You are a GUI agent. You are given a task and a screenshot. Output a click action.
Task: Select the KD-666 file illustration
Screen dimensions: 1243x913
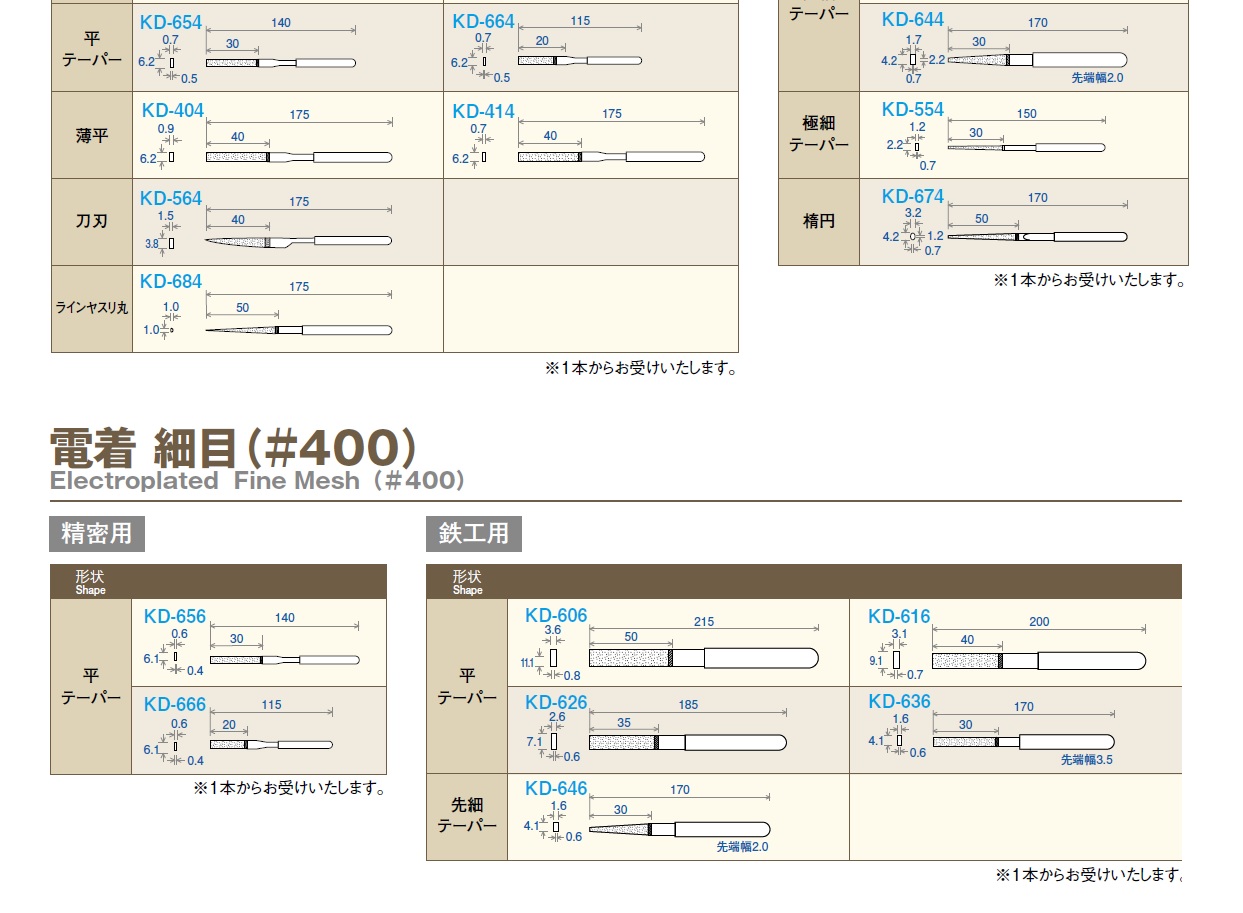(271, 745)
